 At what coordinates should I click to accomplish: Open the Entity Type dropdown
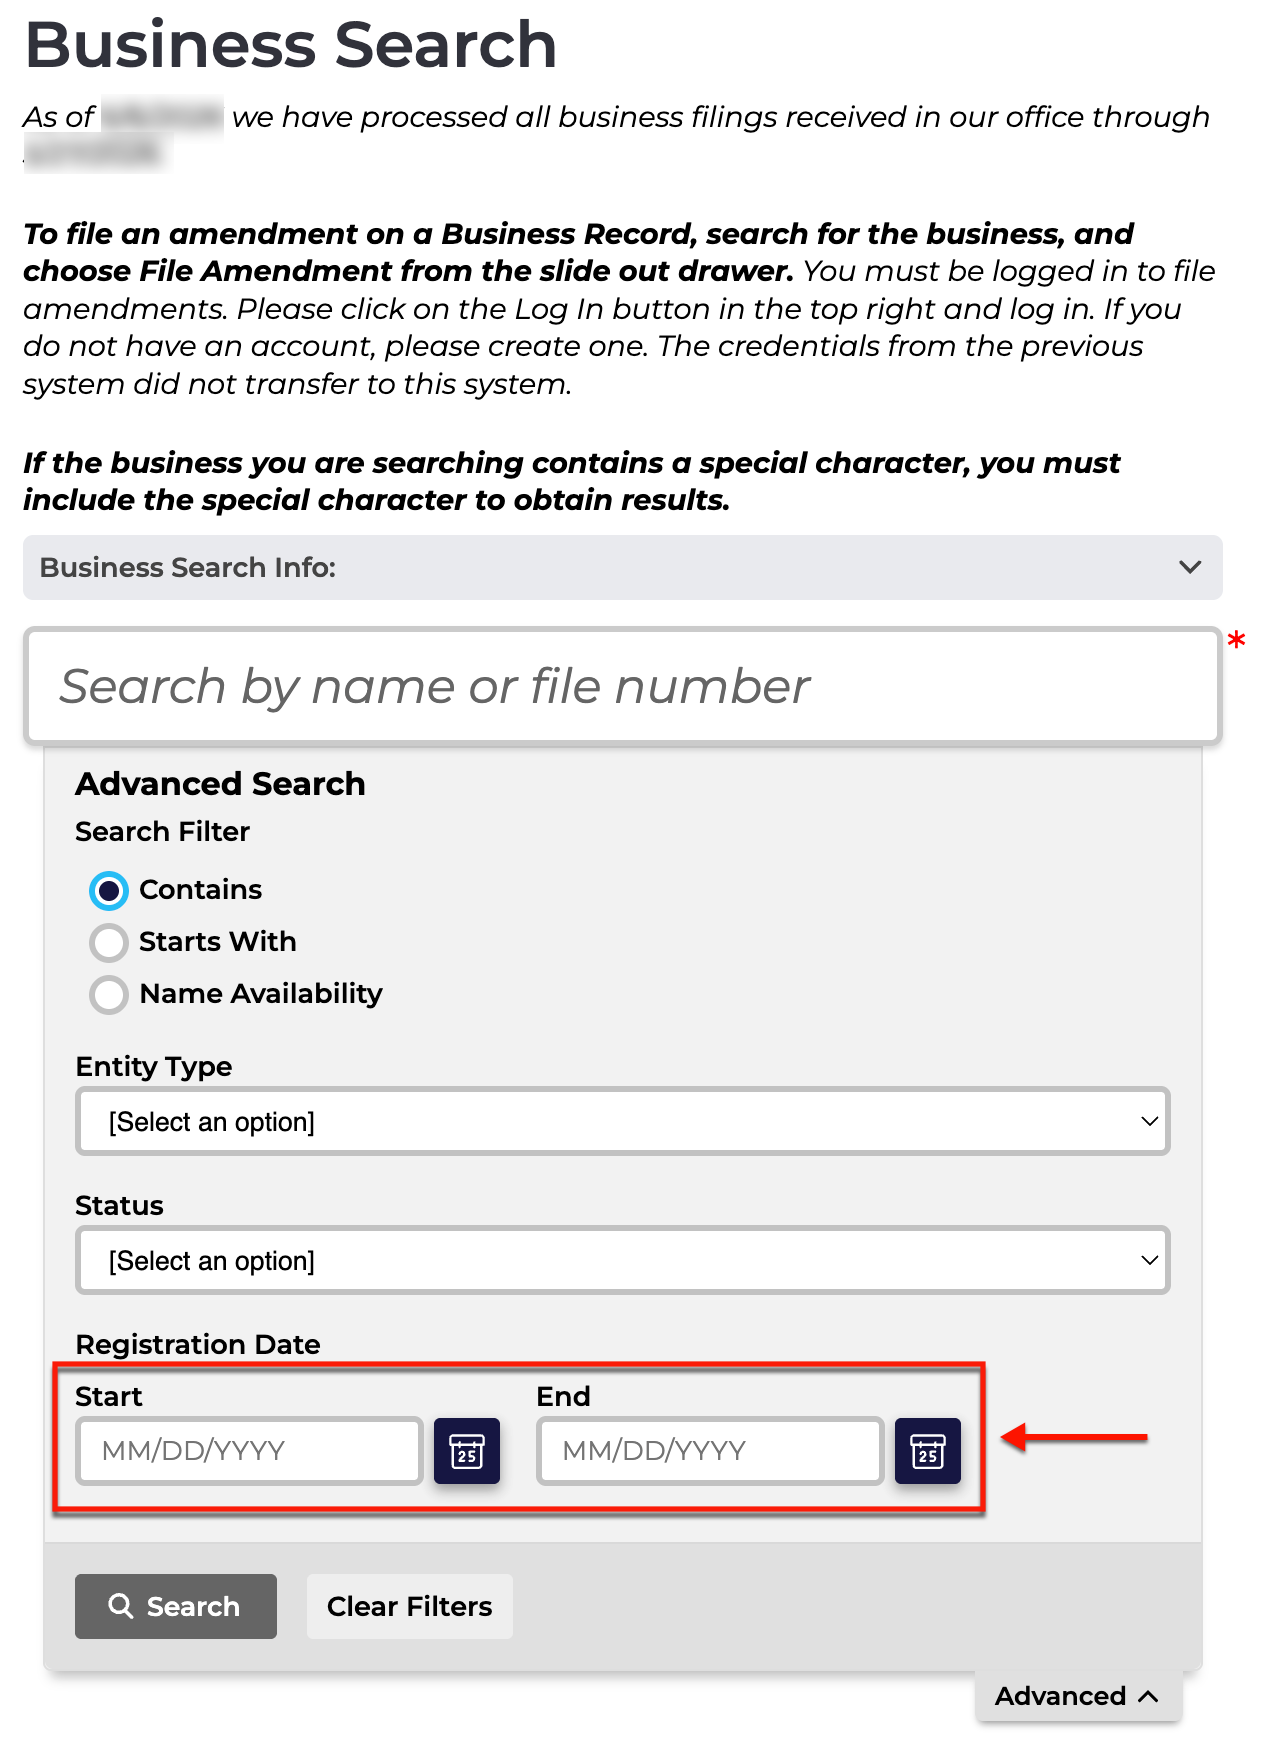(623, 1121)
